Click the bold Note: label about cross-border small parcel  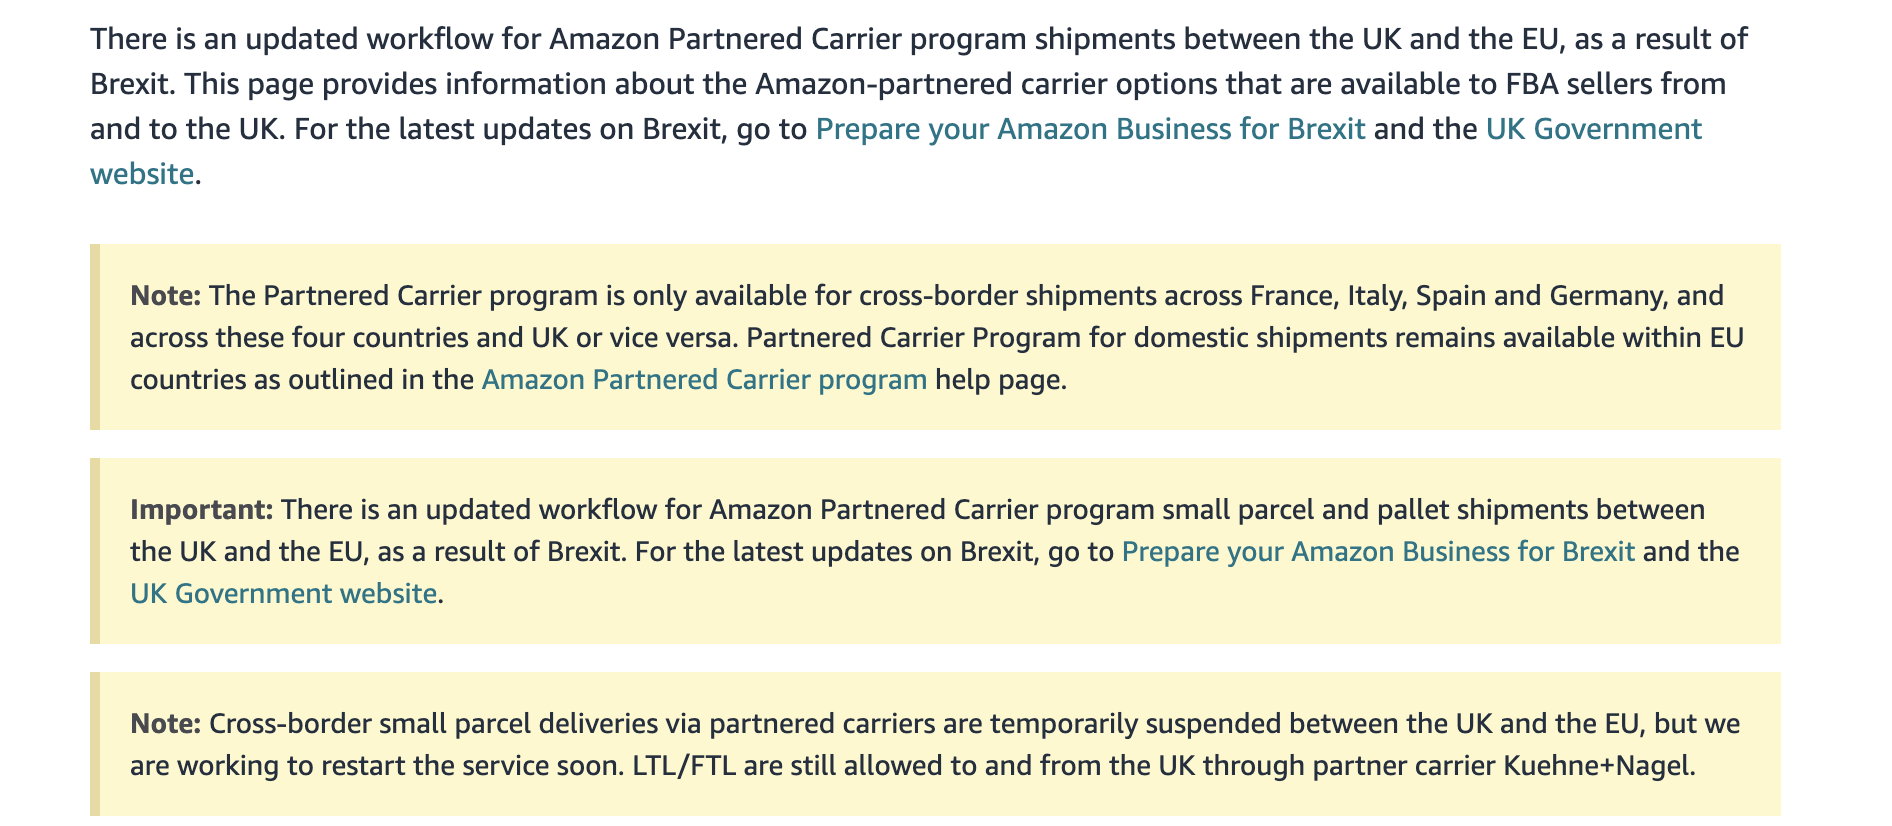[166, 724]
